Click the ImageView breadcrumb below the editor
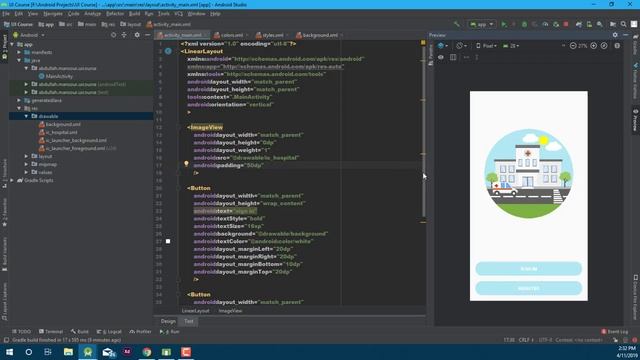This screenshot has height=360, width=640. [x=230, y=311]
